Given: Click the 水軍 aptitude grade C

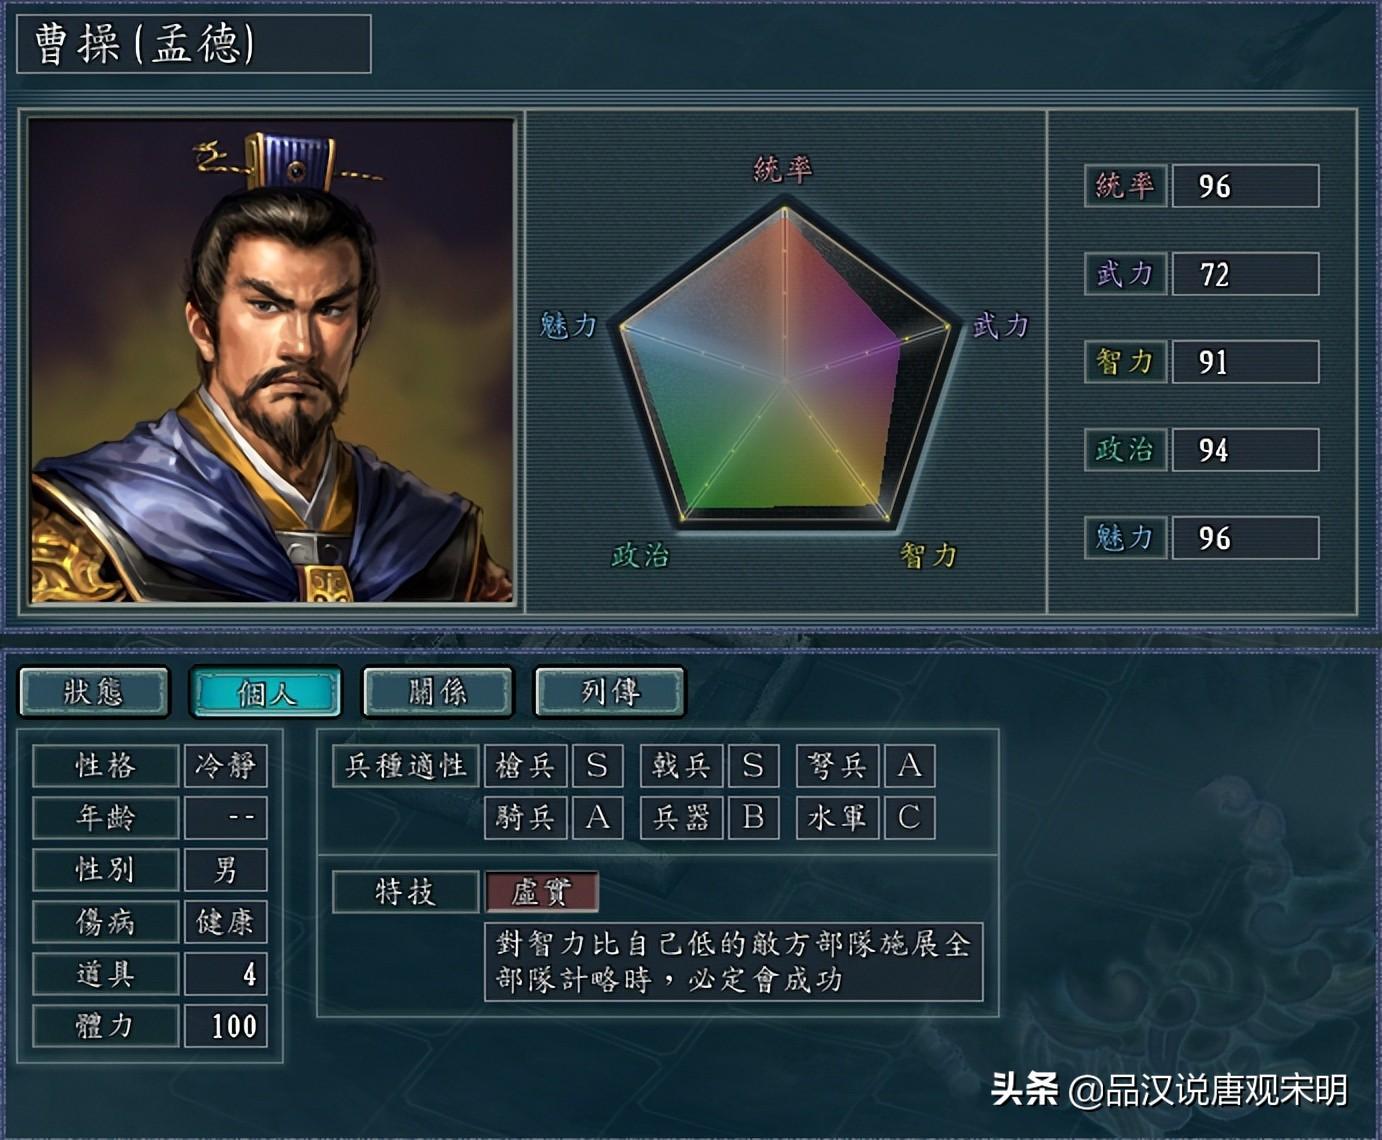Looking at the screenshot, I should [909, 818].
